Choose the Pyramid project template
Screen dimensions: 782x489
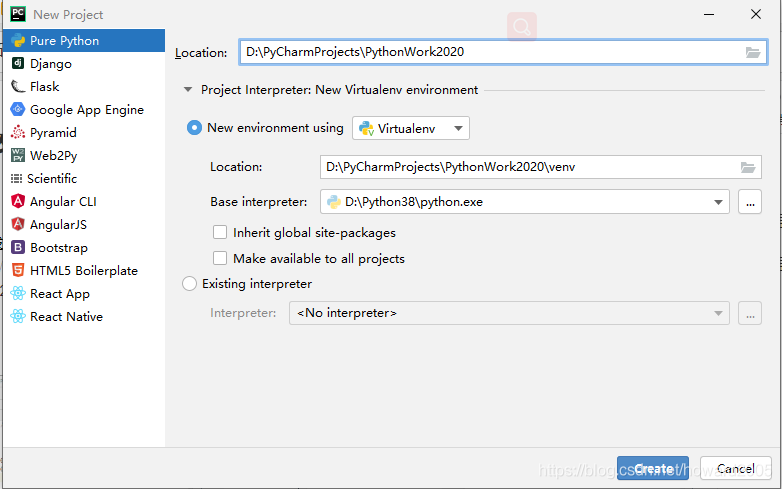pyautogui.click(x=84, y=132)
